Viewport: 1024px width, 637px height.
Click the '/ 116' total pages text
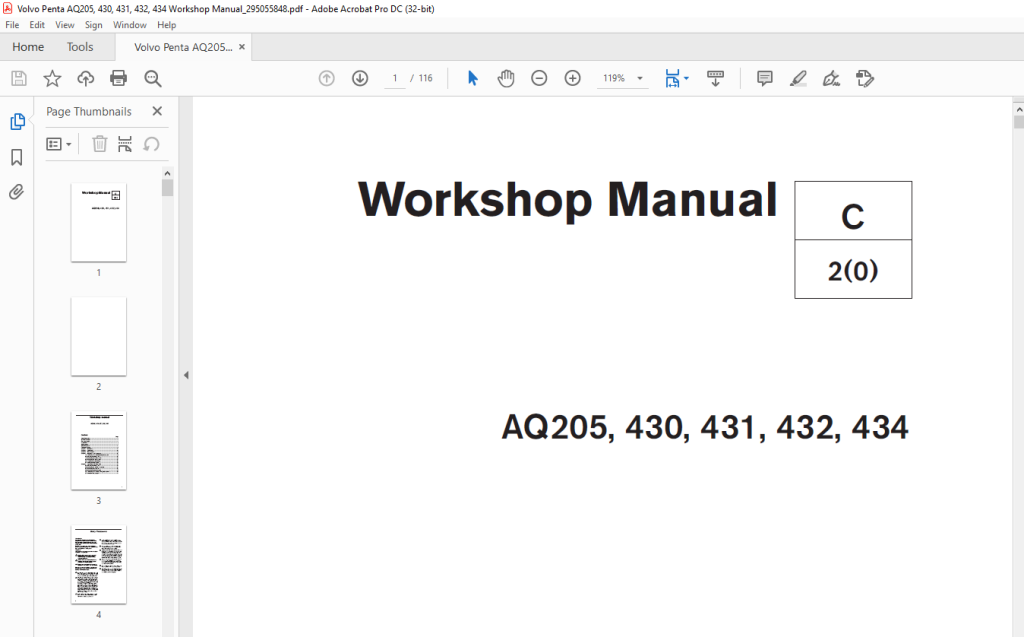coord(421,78)
